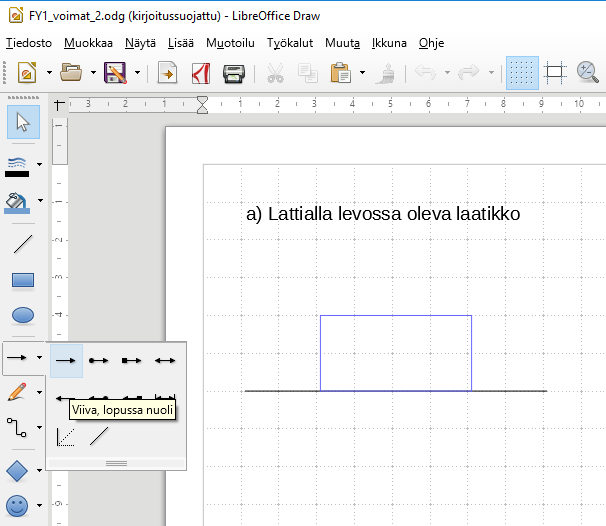The width and height of the screenshot is (606, 526).
Task: Expand the Line color dropdown arrow
Action: click(39, 165)
